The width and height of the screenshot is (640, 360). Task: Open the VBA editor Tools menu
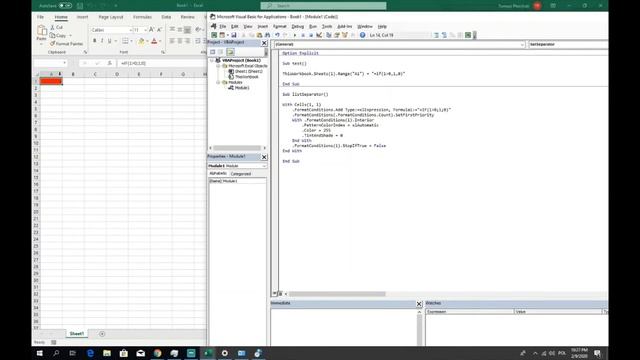tap(327, 27)
